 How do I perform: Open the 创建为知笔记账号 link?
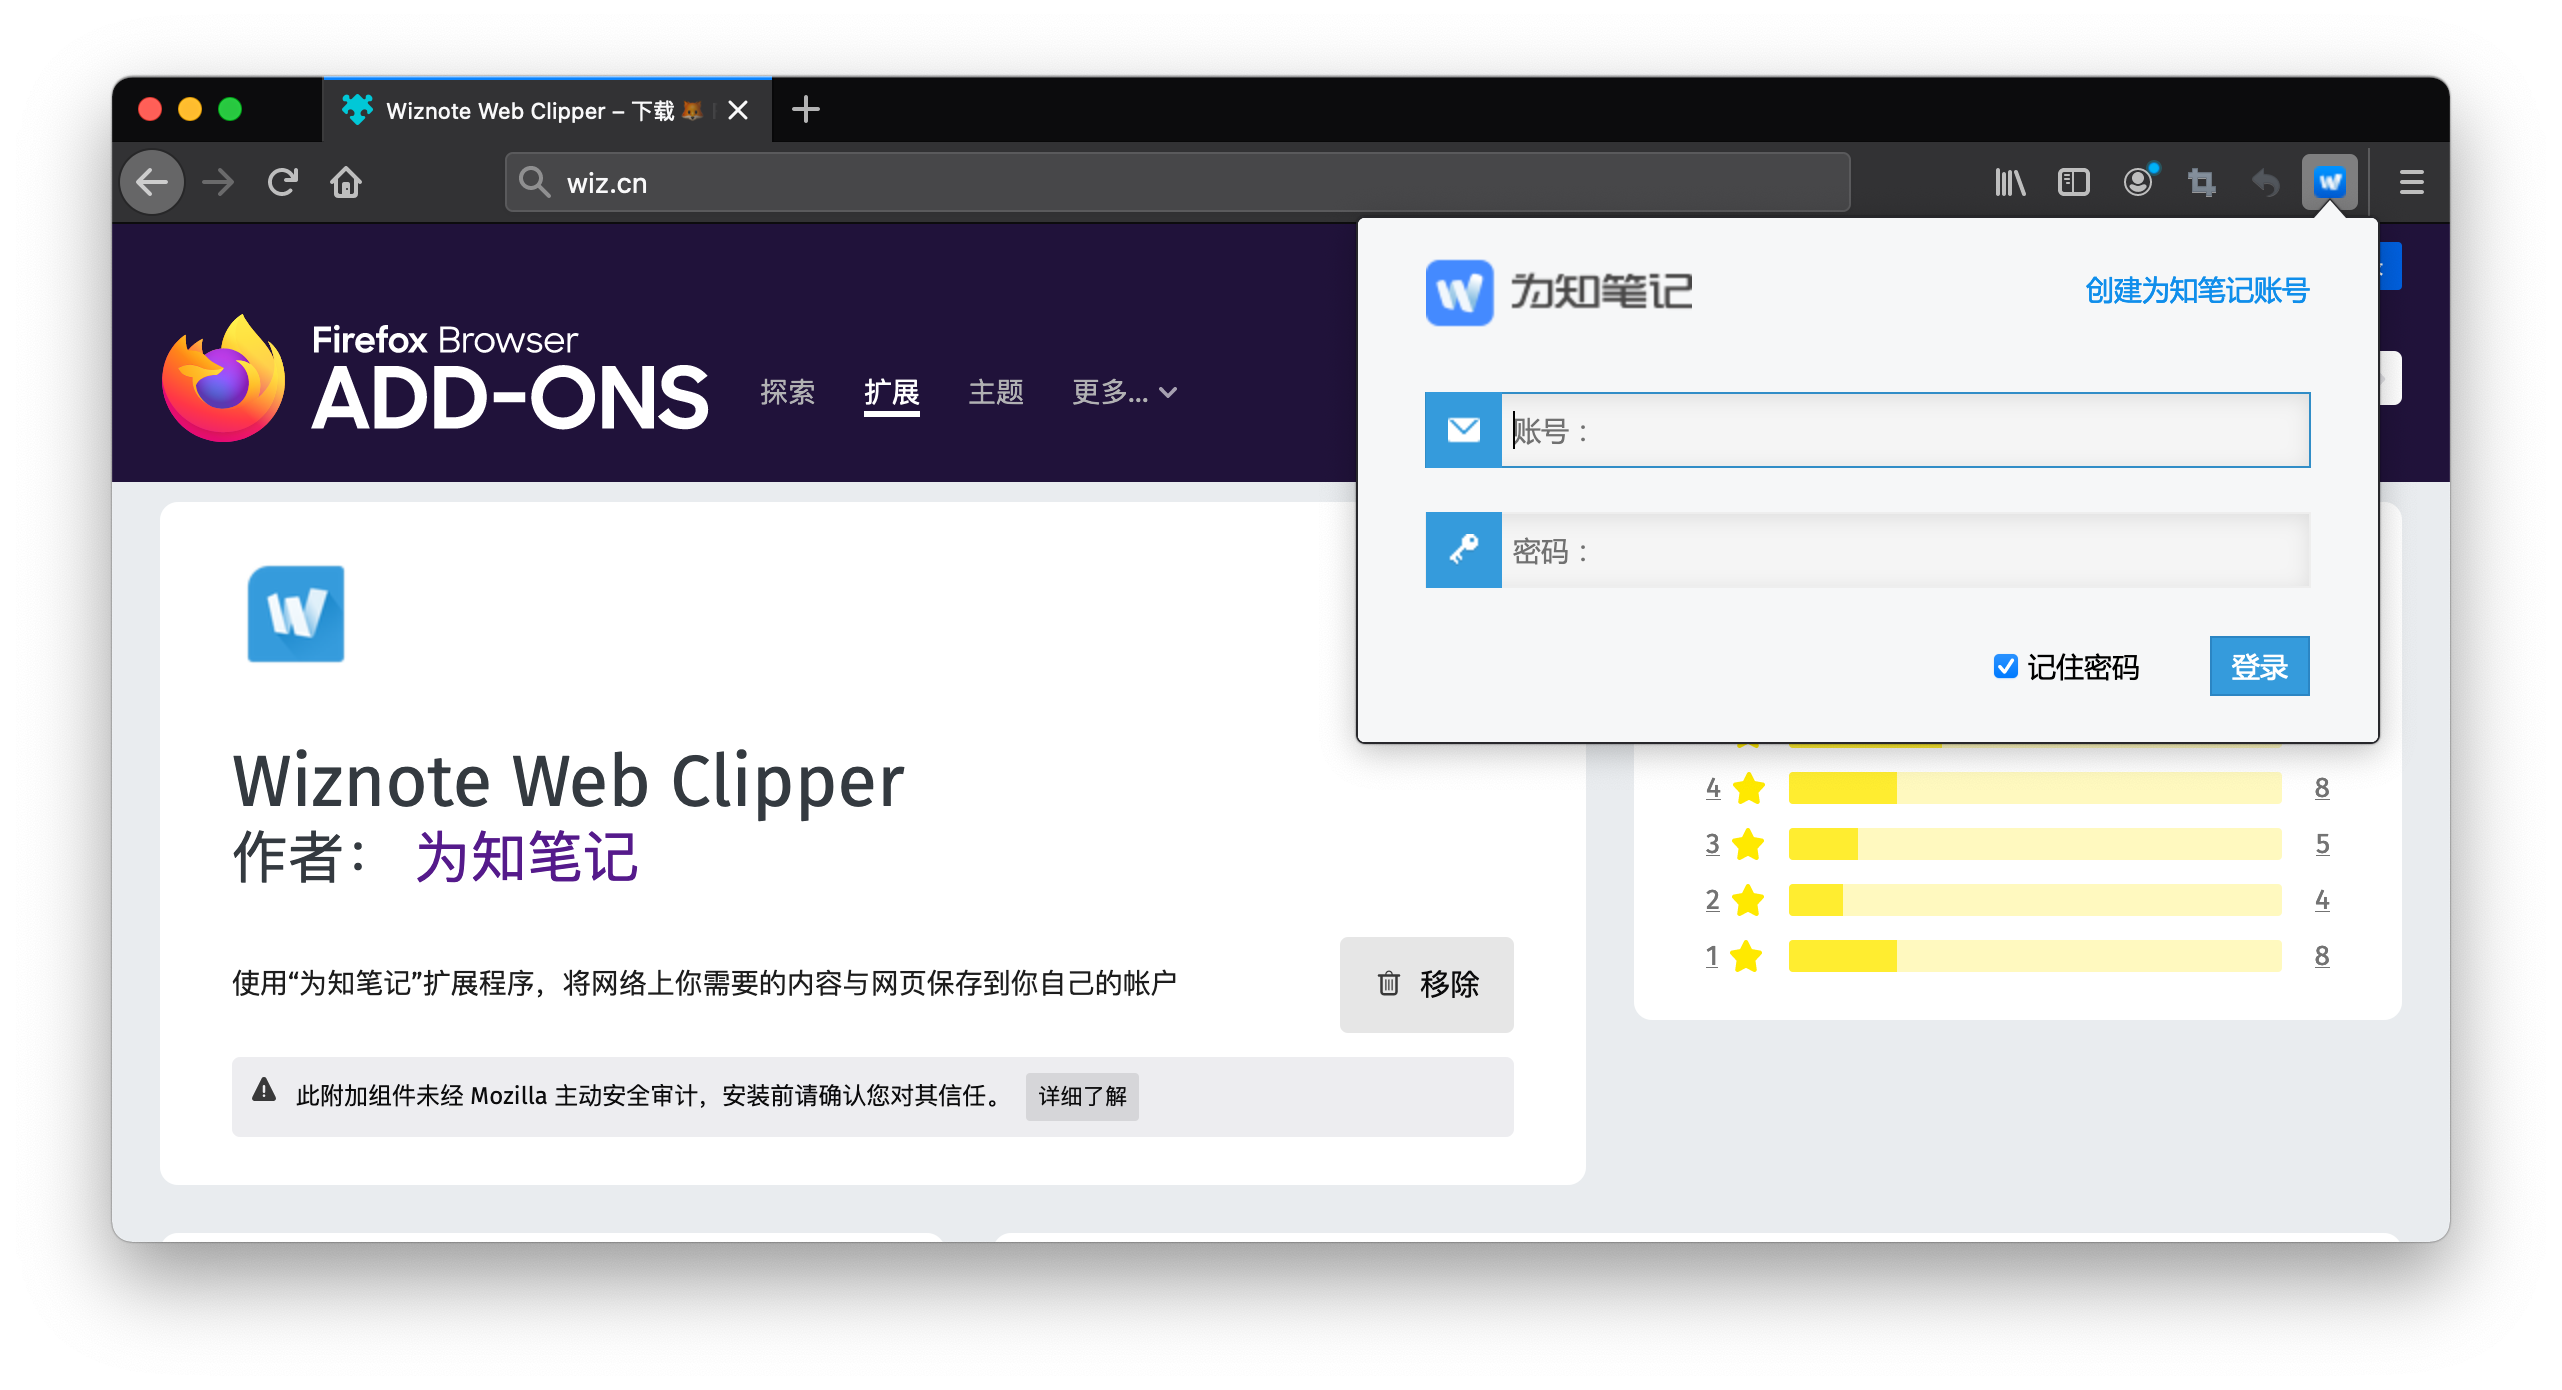coord(2197,291)
